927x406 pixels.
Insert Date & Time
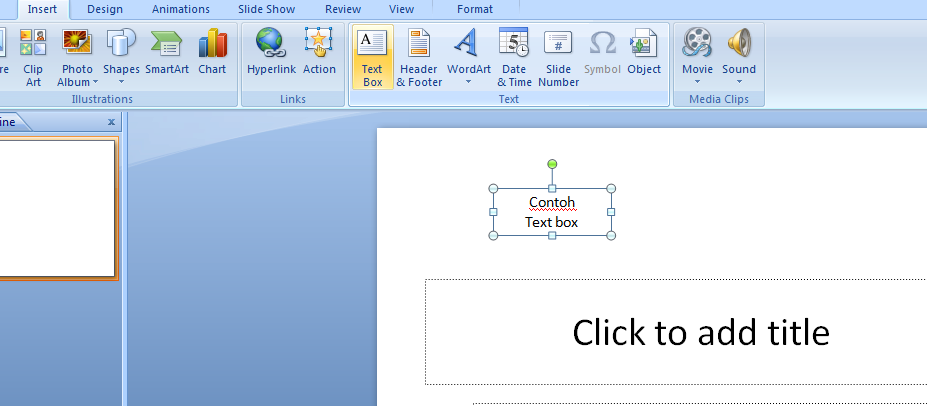(x=514, y=57)
